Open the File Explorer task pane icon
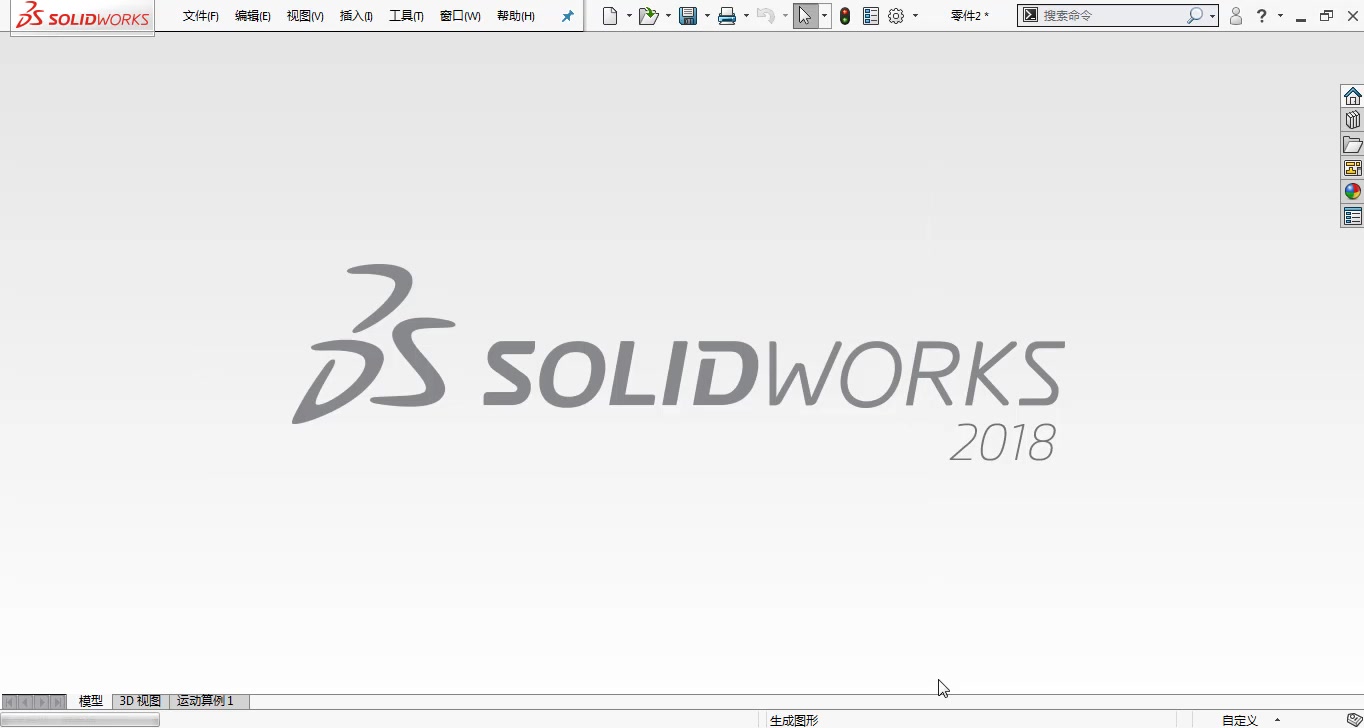 click(x=1352, y=144)
